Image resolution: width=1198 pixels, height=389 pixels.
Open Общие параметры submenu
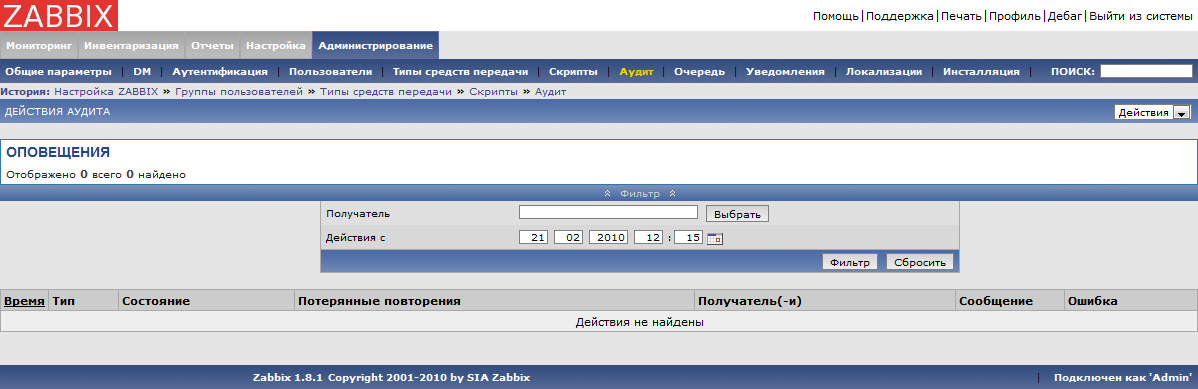(58, 71)
